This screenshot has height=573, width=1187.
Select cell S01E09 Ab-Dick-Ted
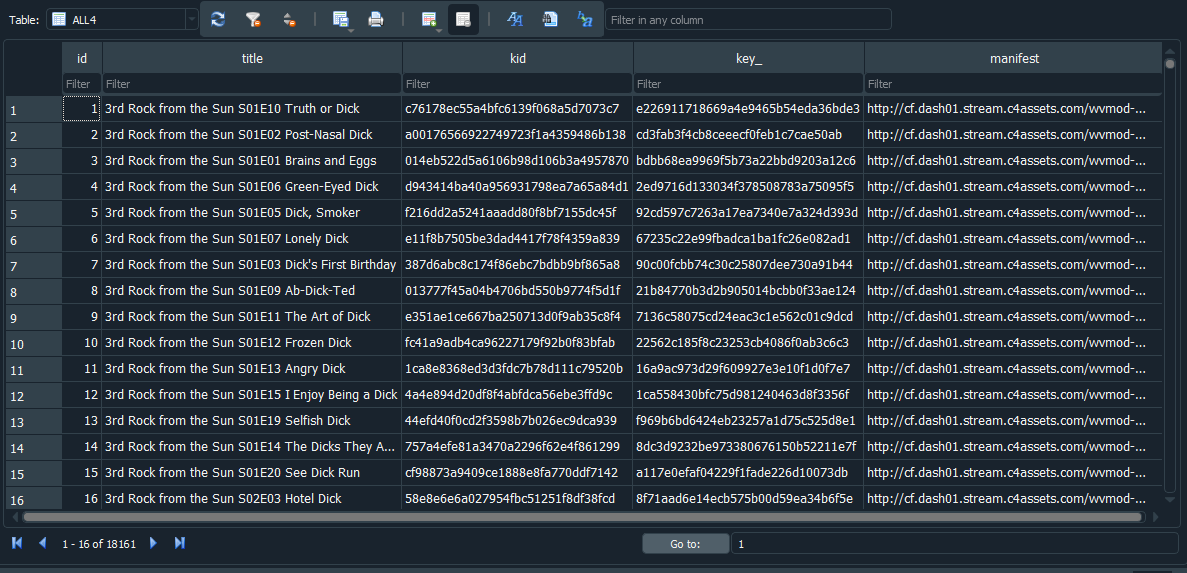click(252, 291)
